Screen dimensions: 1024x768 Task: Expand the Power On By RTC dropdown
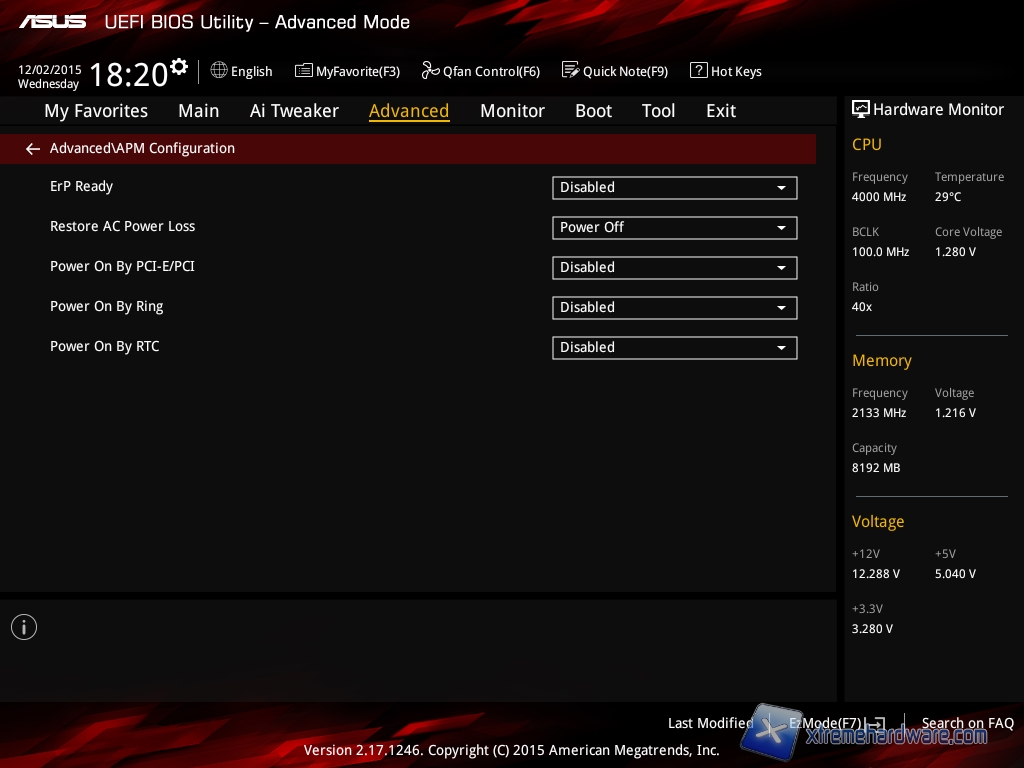(674, 347)
